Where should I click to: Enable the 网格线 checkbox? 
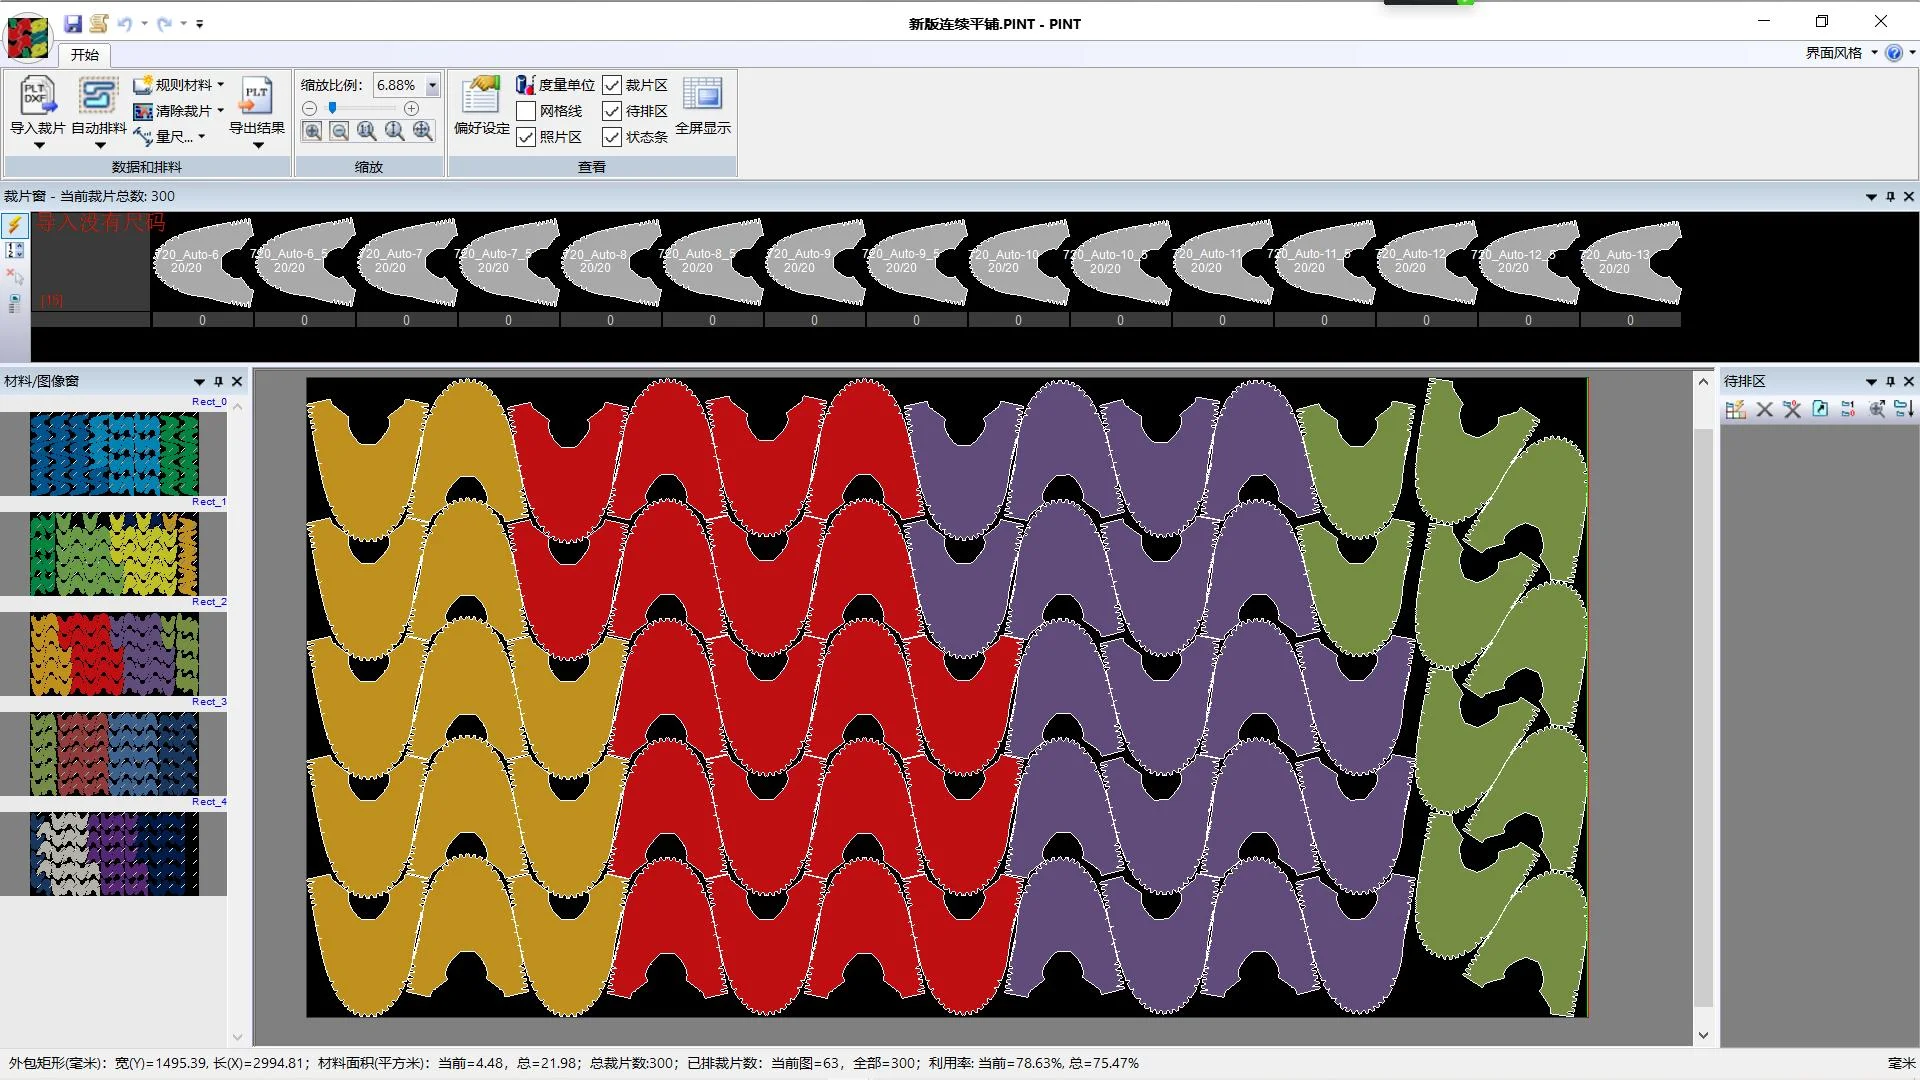click(x=526, y=111)
